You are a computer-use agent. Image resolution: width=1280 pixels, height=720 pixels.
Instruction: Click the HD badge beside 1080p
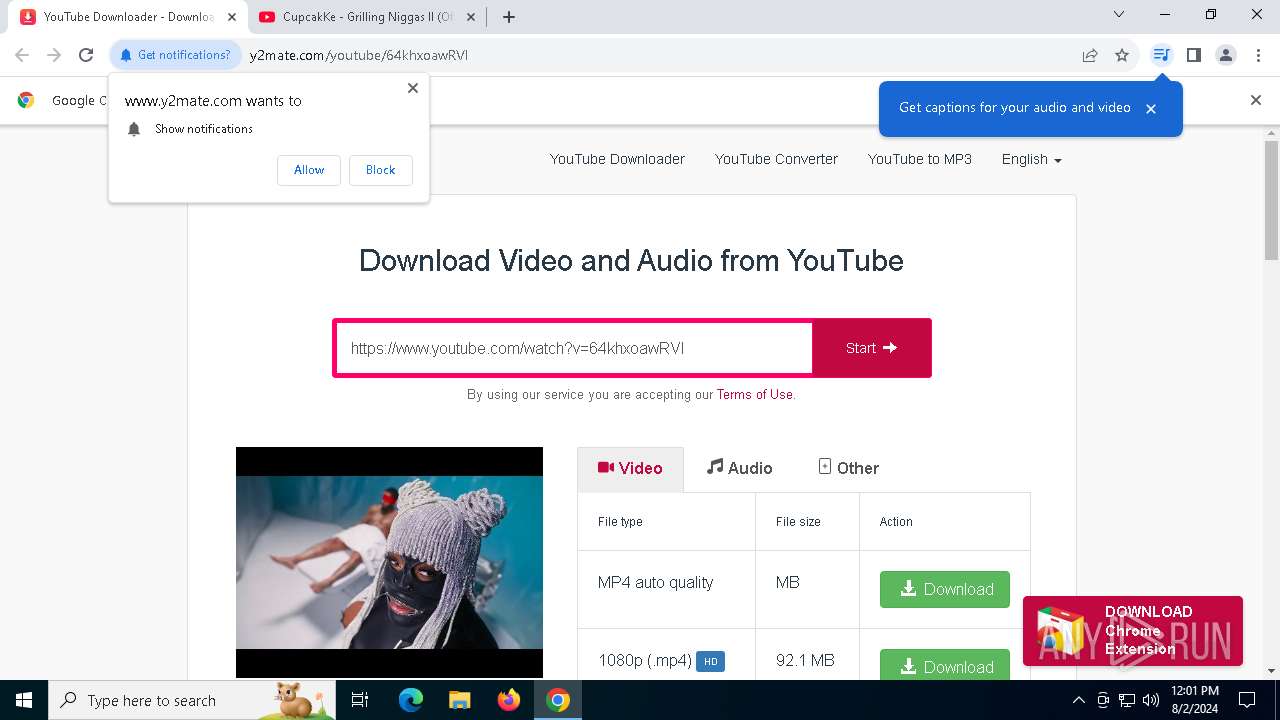coord(710,661)
